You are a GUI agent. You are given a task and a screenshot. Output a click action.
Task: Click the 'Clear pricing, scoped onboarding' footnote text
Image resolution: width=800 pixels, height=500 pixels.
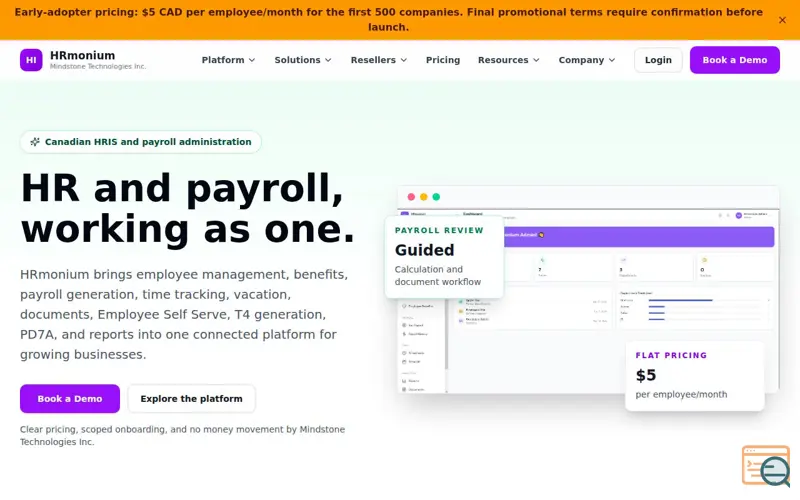click(x=183, y=436)
